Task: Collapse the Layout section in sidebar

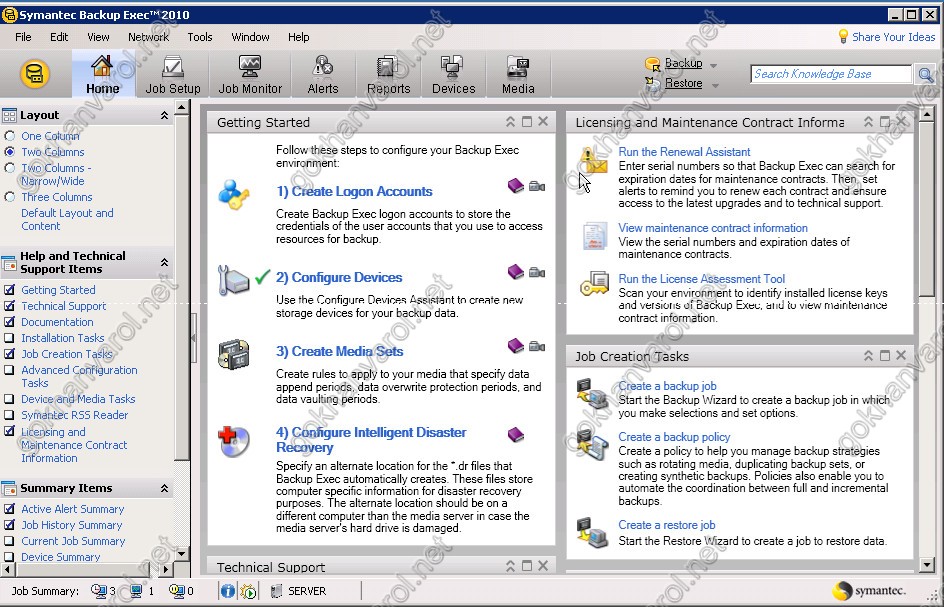Action: (x=164, y=115)
